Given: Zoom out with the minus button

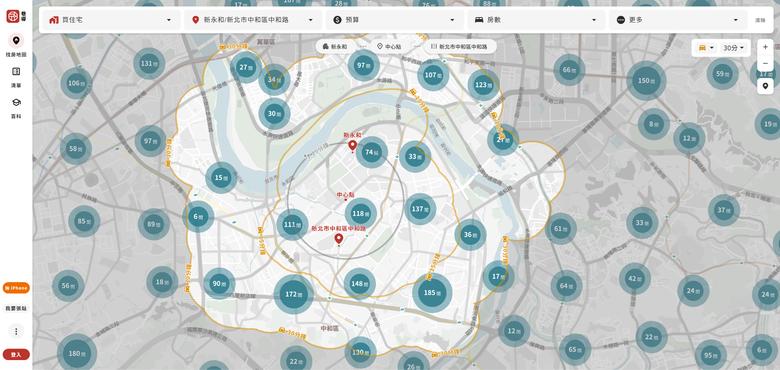Looking at the screenshot, I should [x=765, y=64].
